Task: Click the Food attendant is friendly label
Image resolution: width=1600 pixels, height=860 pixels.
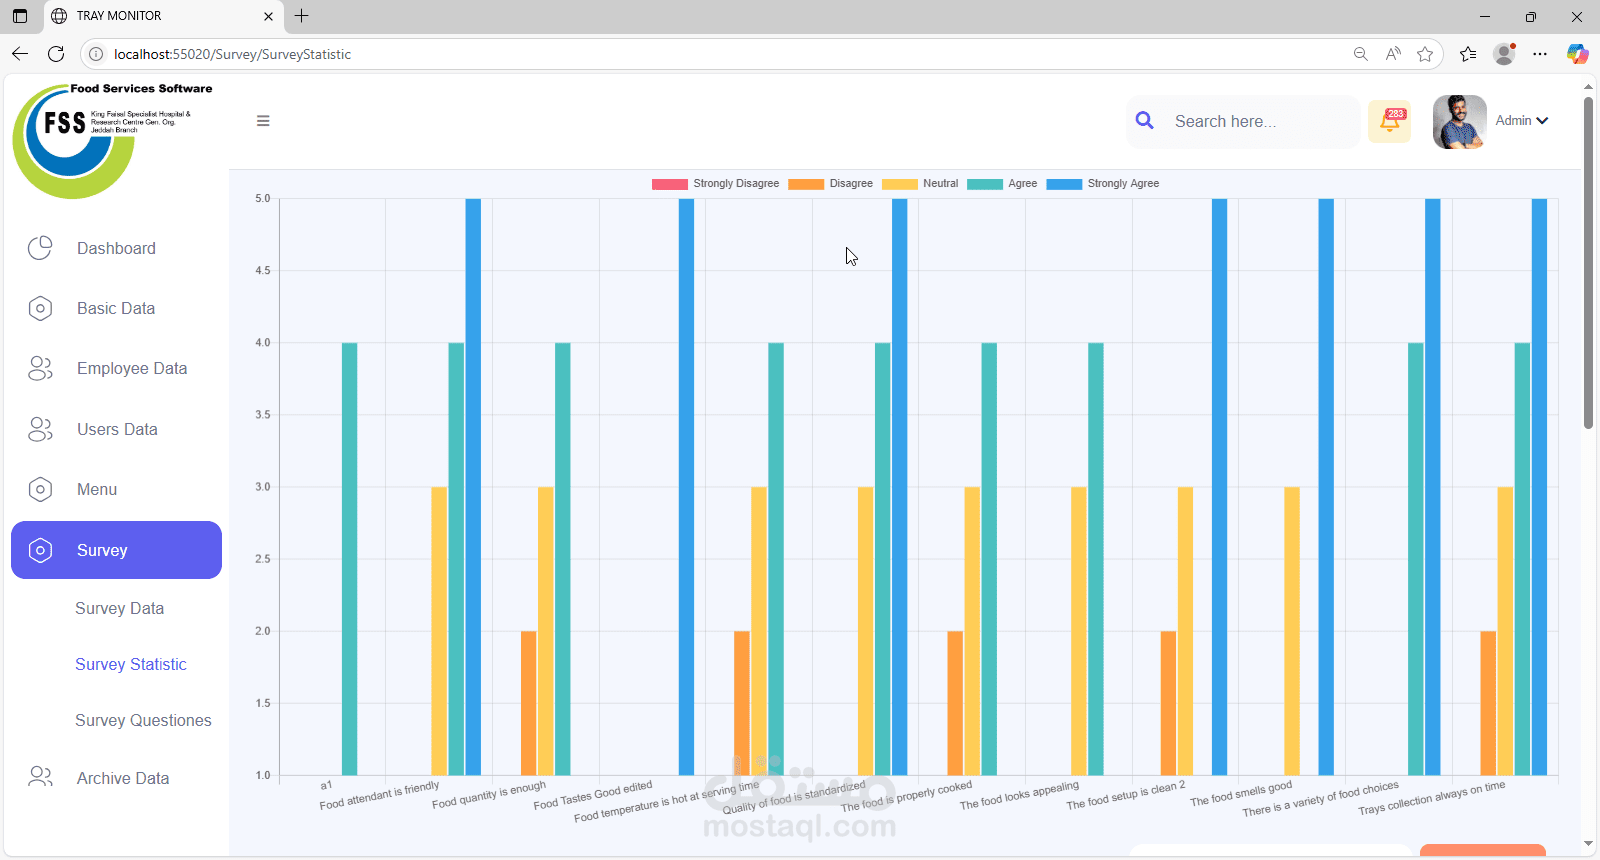Action: coord(379,796)
